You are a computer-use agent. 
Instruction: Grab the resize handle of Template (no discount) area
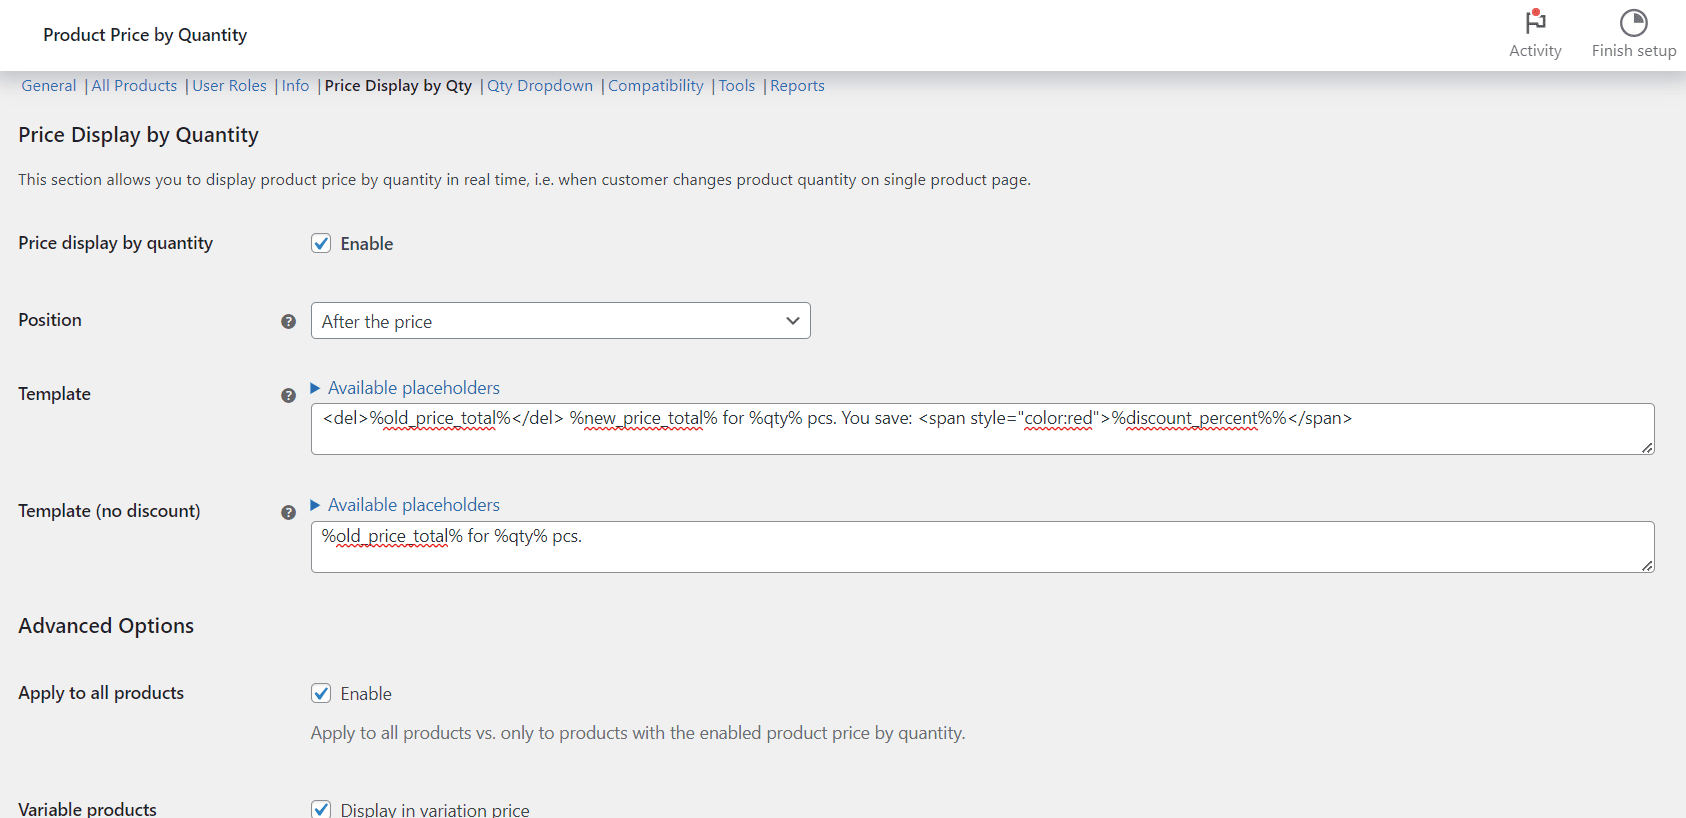[x=1647, y=566]
